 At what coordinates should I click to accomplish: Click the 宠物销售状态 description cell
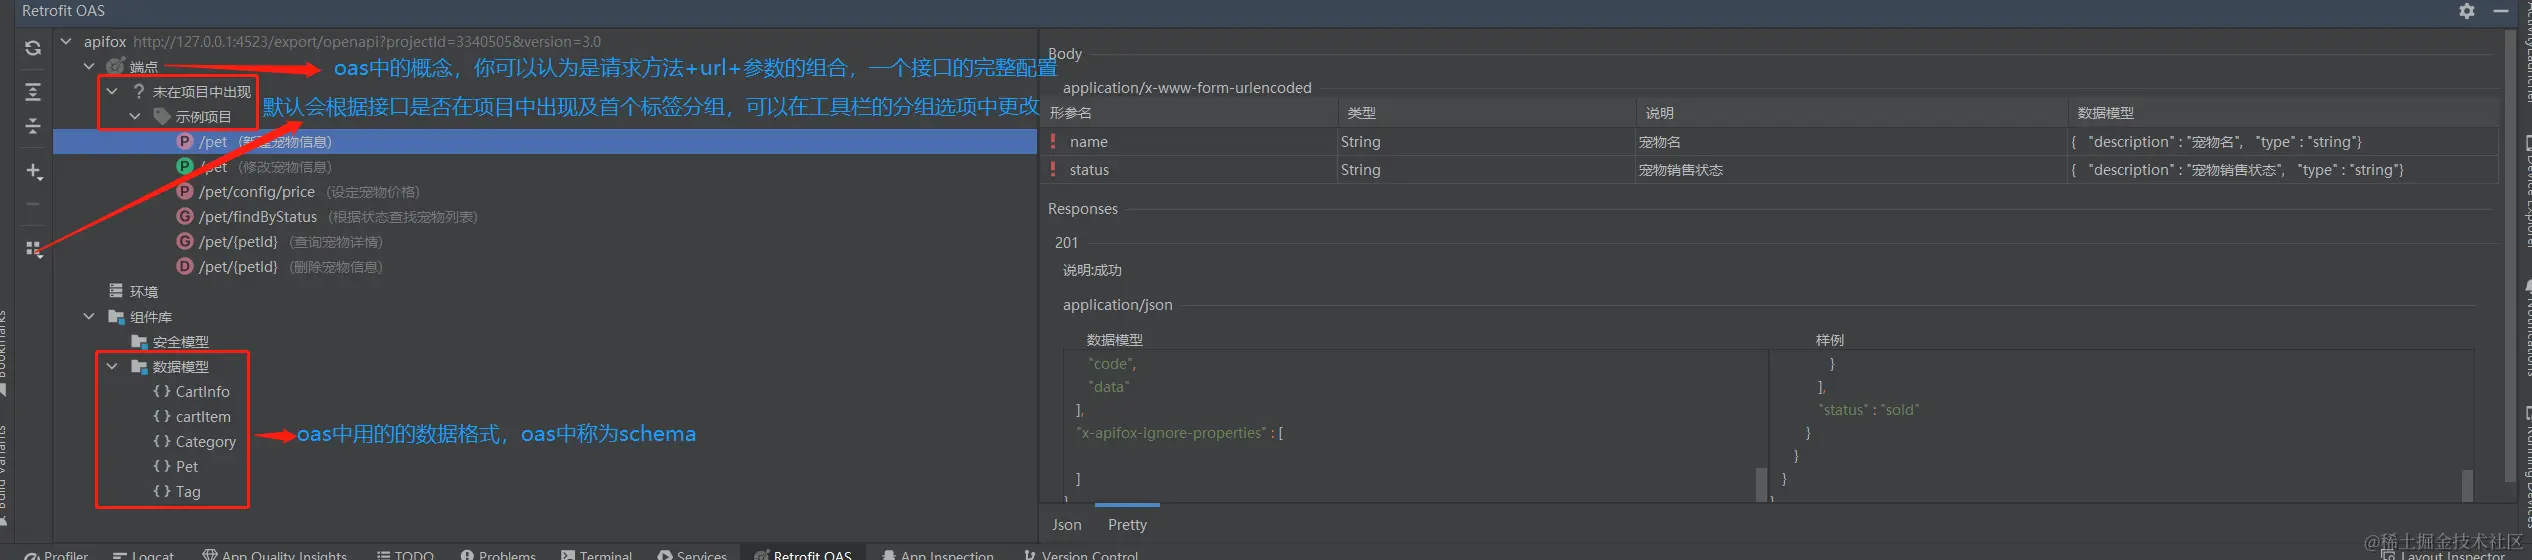pyautogui.click(x=1852, y=170)
